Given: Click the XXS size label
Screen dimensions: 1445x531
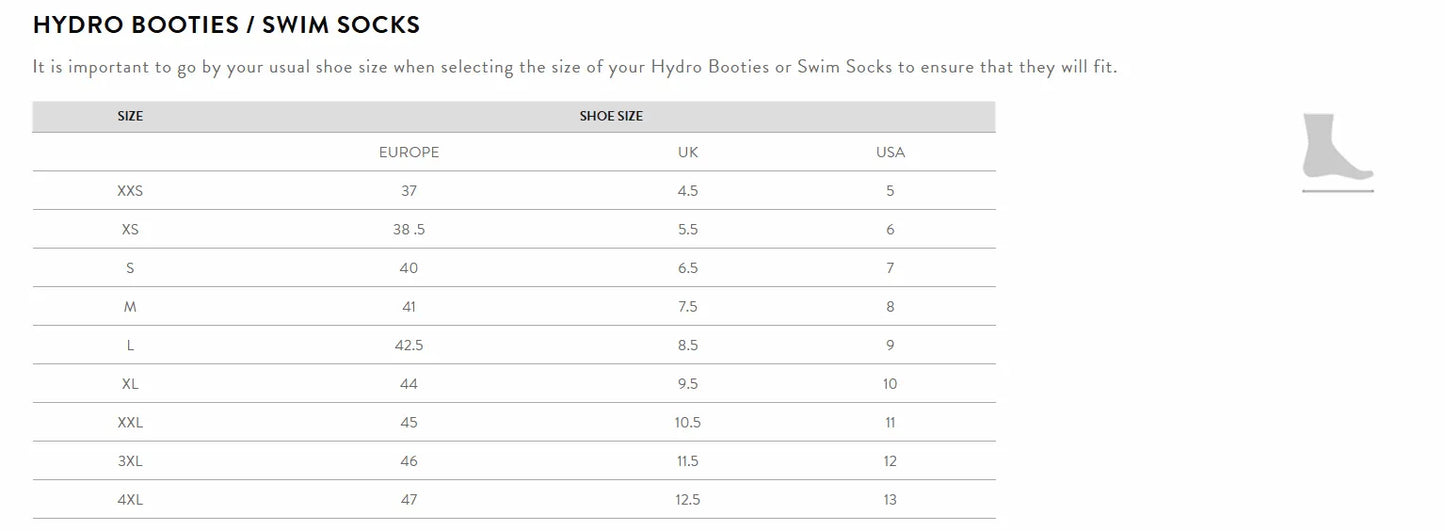Looking at the screenshot, I should click(130, 191).
